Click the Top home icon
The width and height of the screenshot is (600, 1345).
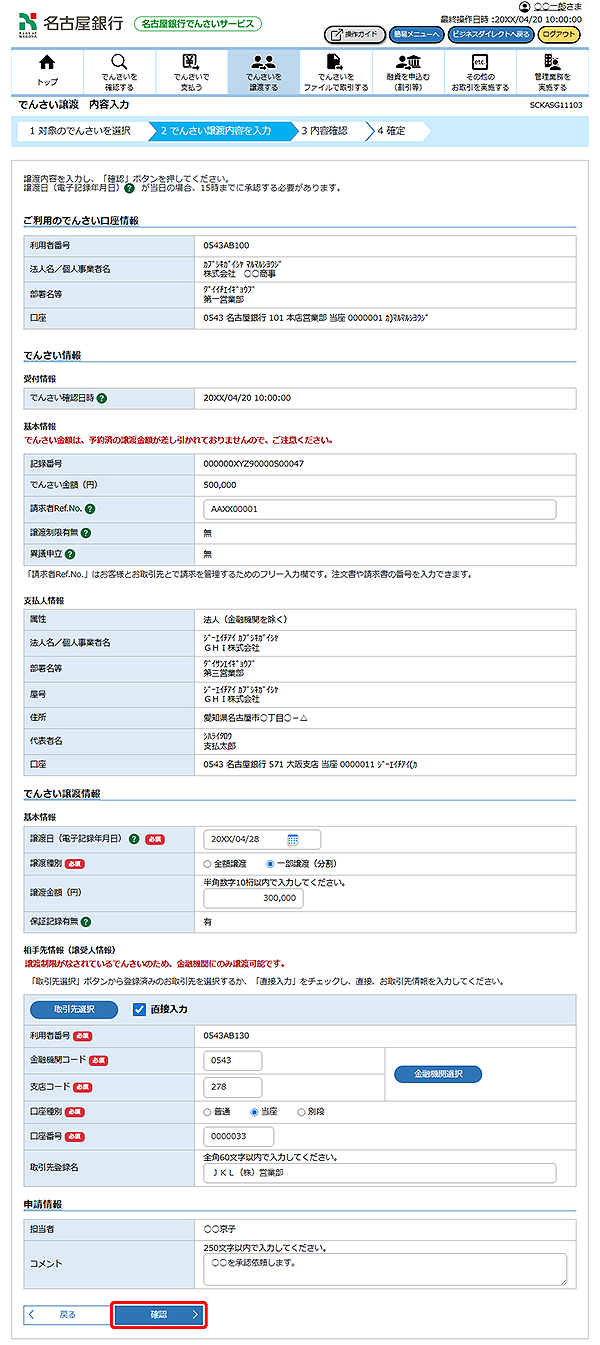47,63
